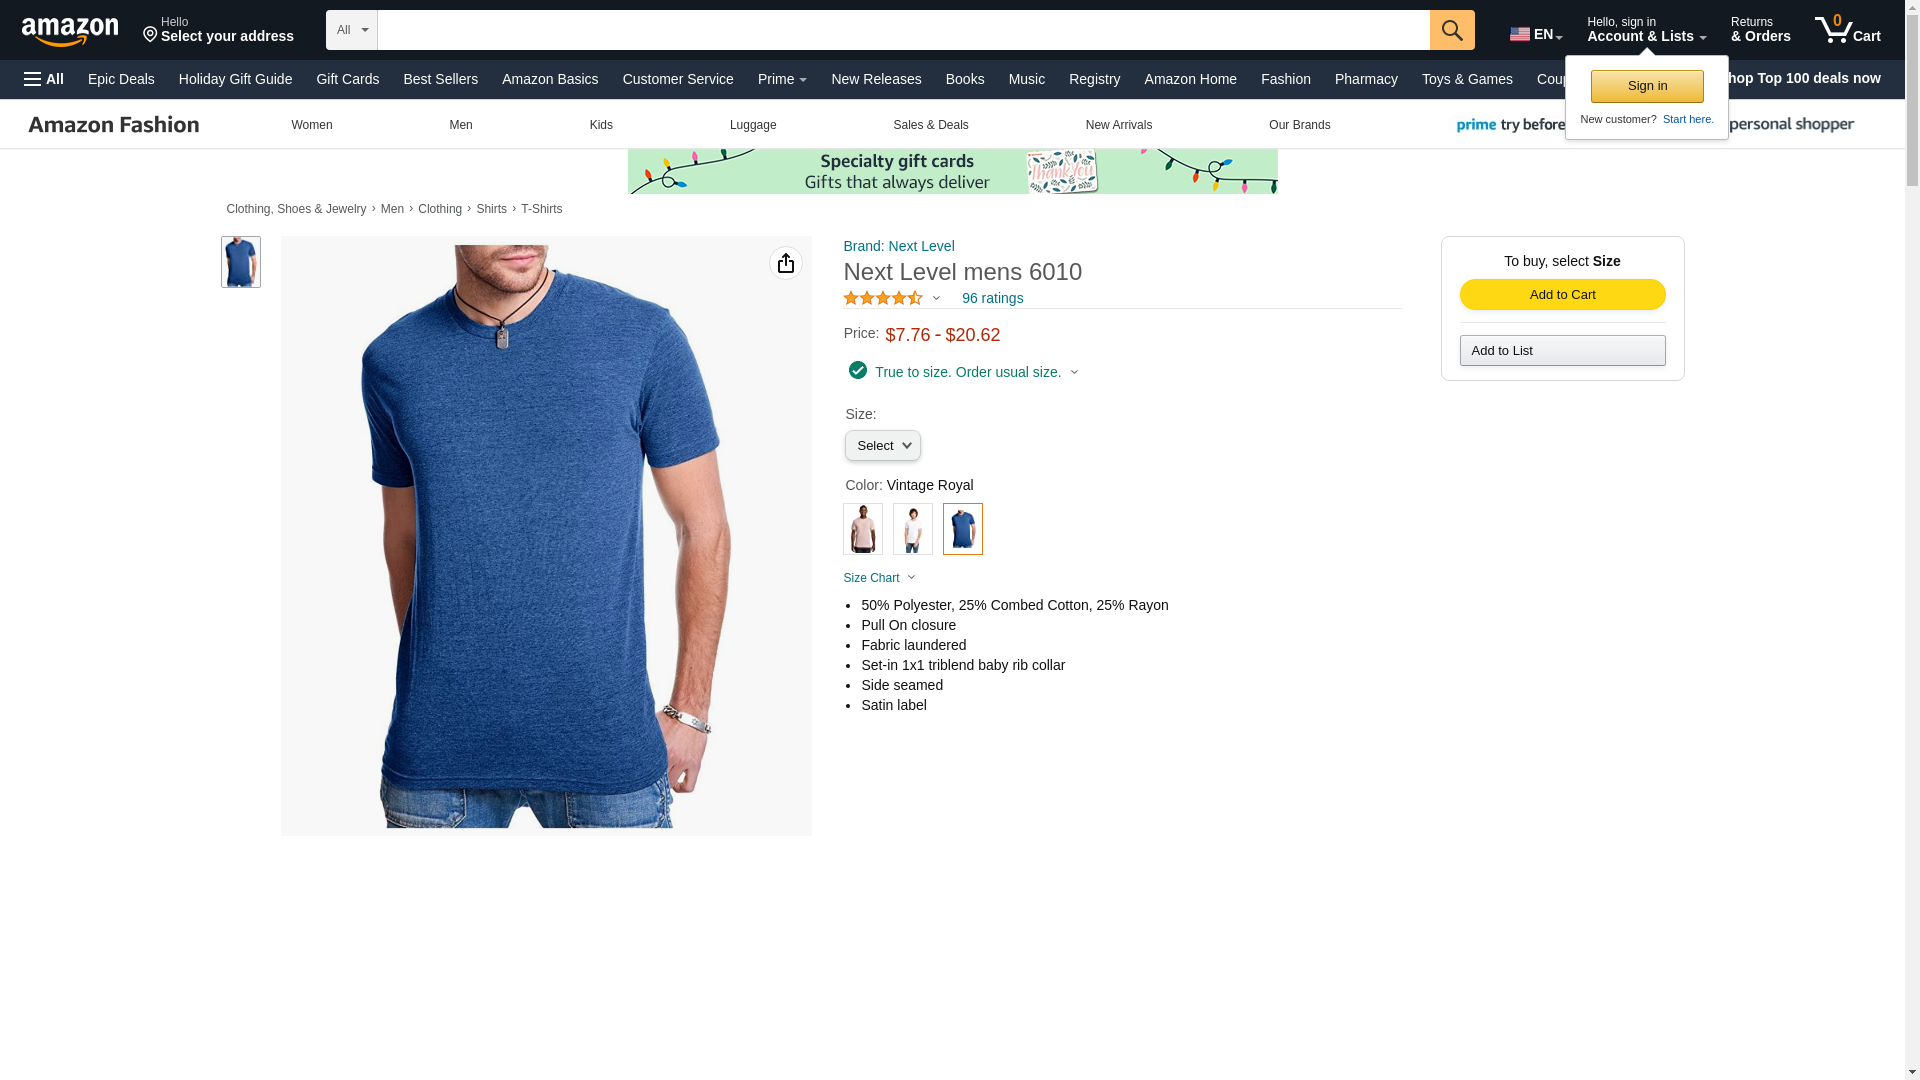
Task: Open the Prime menu in navigation bar
Action: (782, 79)
